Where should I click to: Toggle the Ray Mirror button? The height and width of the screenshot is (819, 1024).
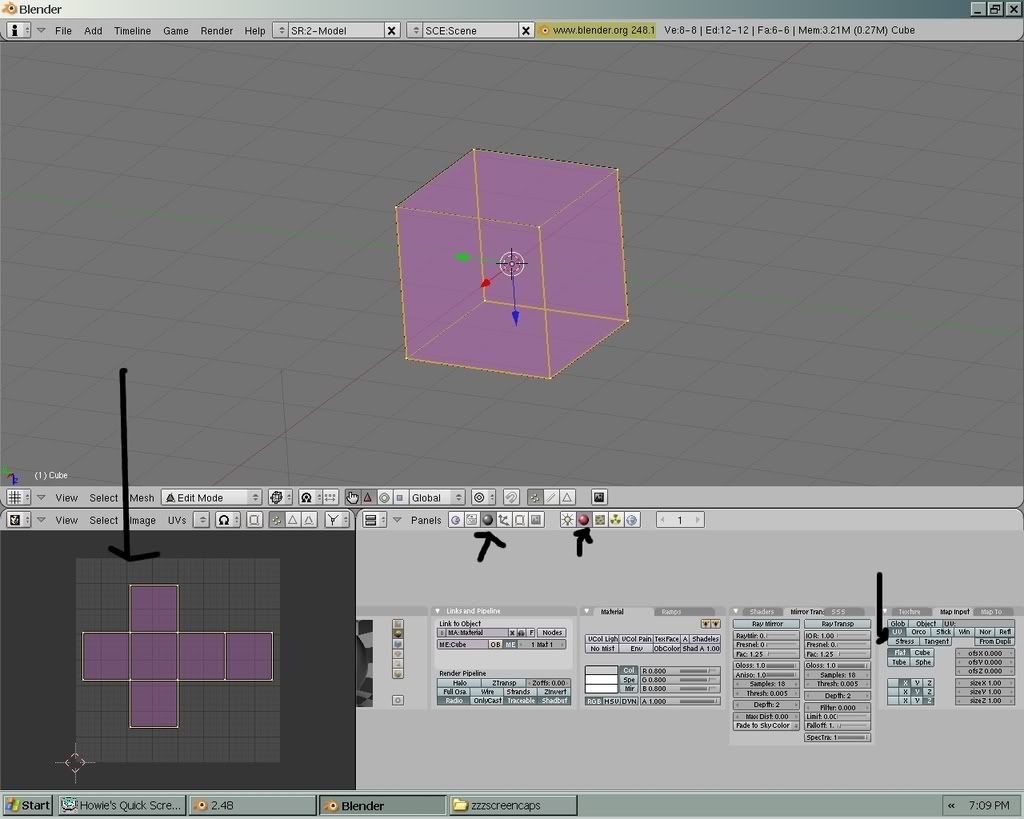pos(767,623)
